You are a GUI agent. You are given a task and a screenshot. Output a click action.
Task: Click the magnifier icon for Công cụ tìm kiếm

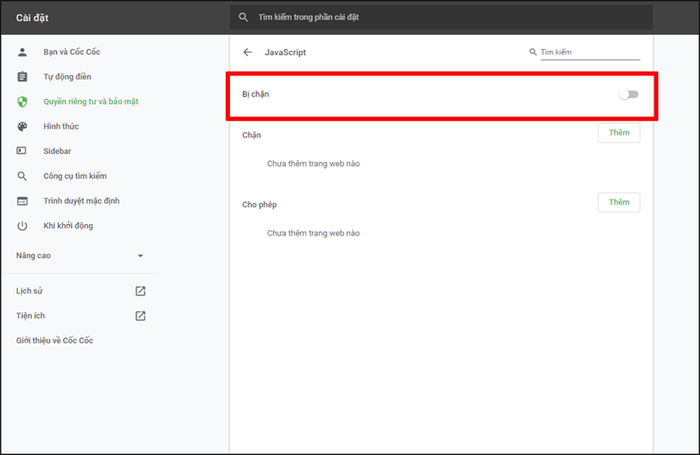[22, 176]
